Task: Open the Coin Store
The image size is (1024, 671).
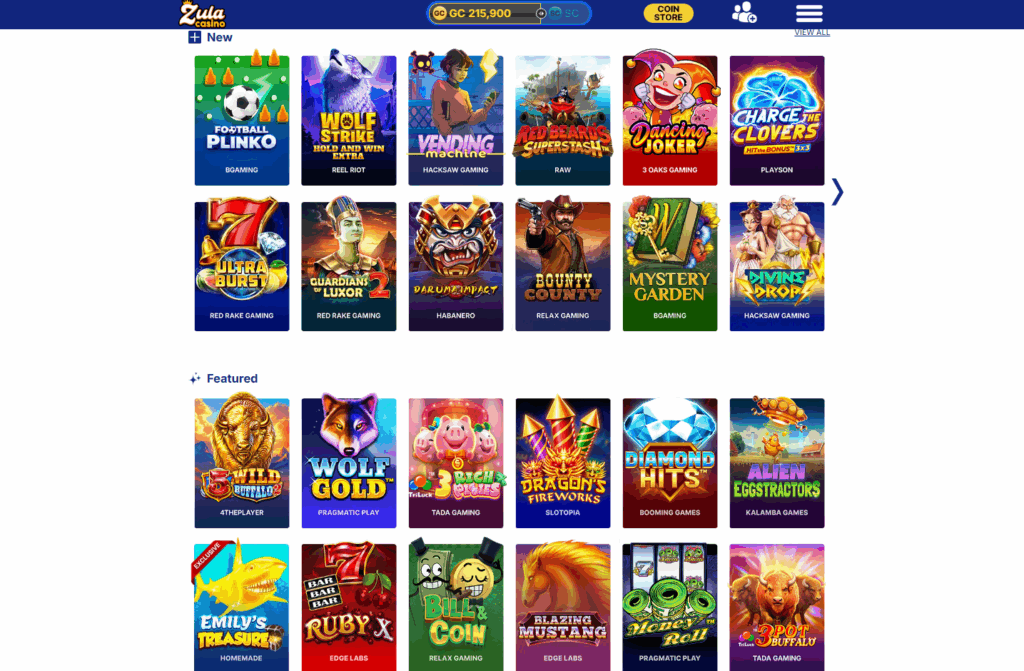Action: 668,13
